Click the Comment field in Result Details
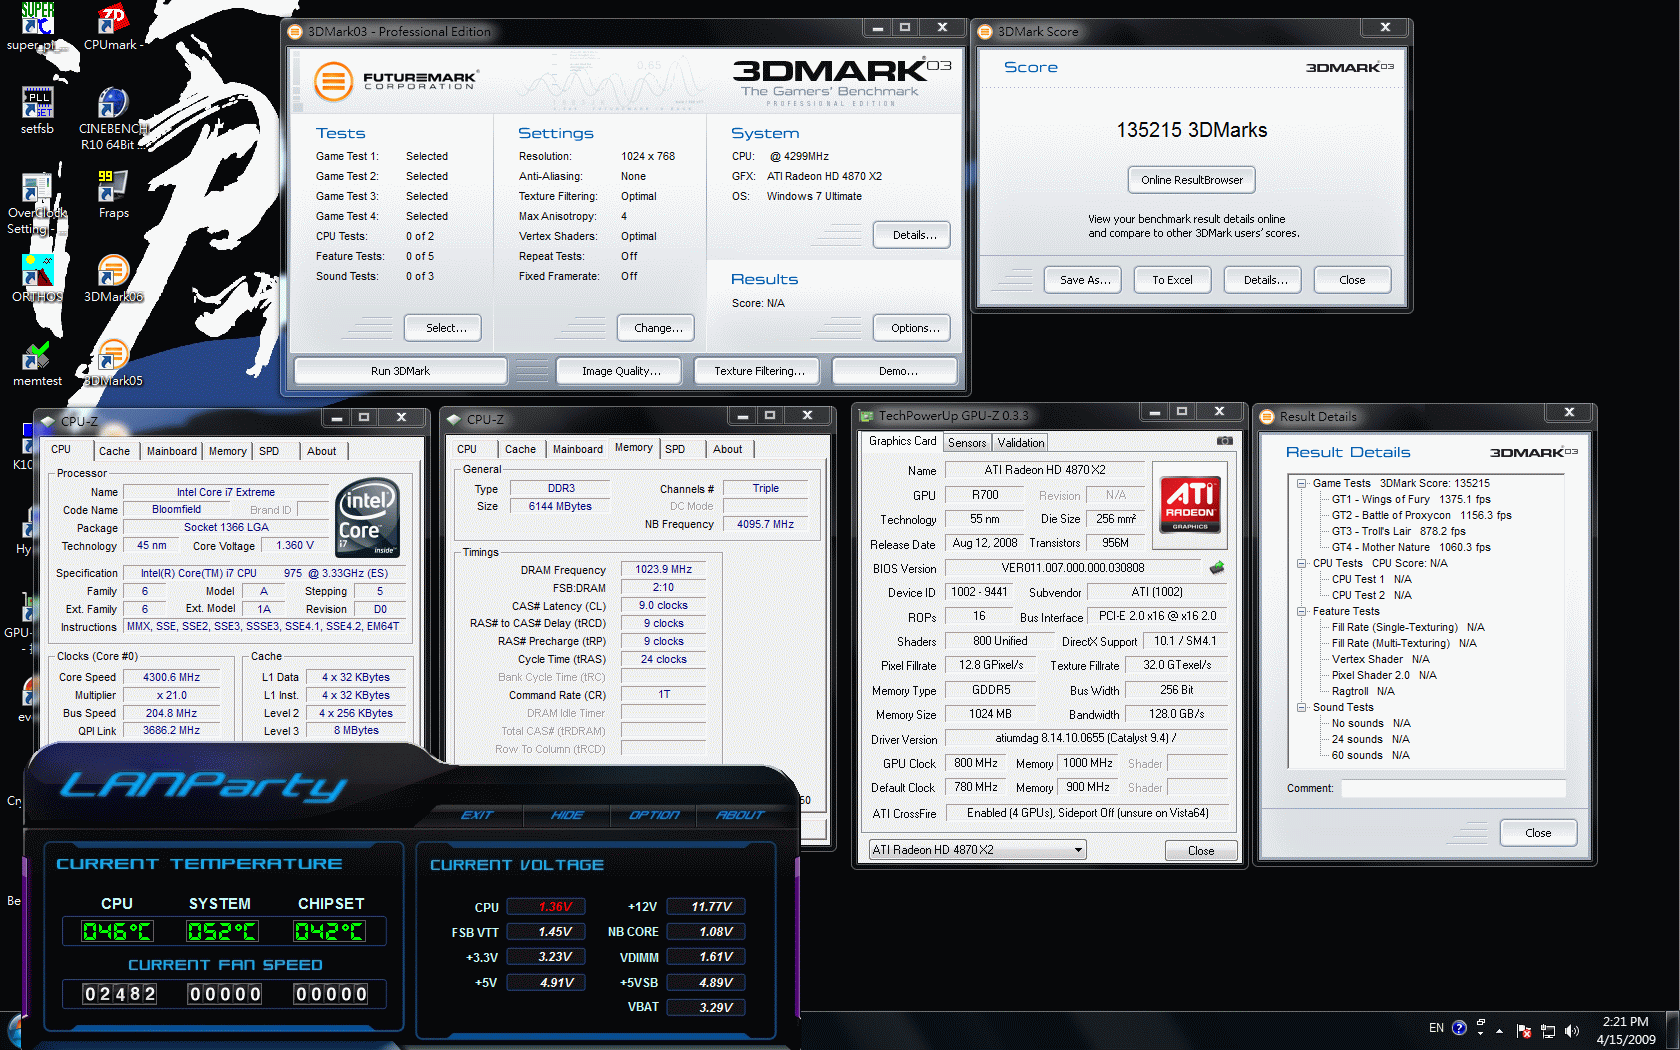 click(1453, 788)
